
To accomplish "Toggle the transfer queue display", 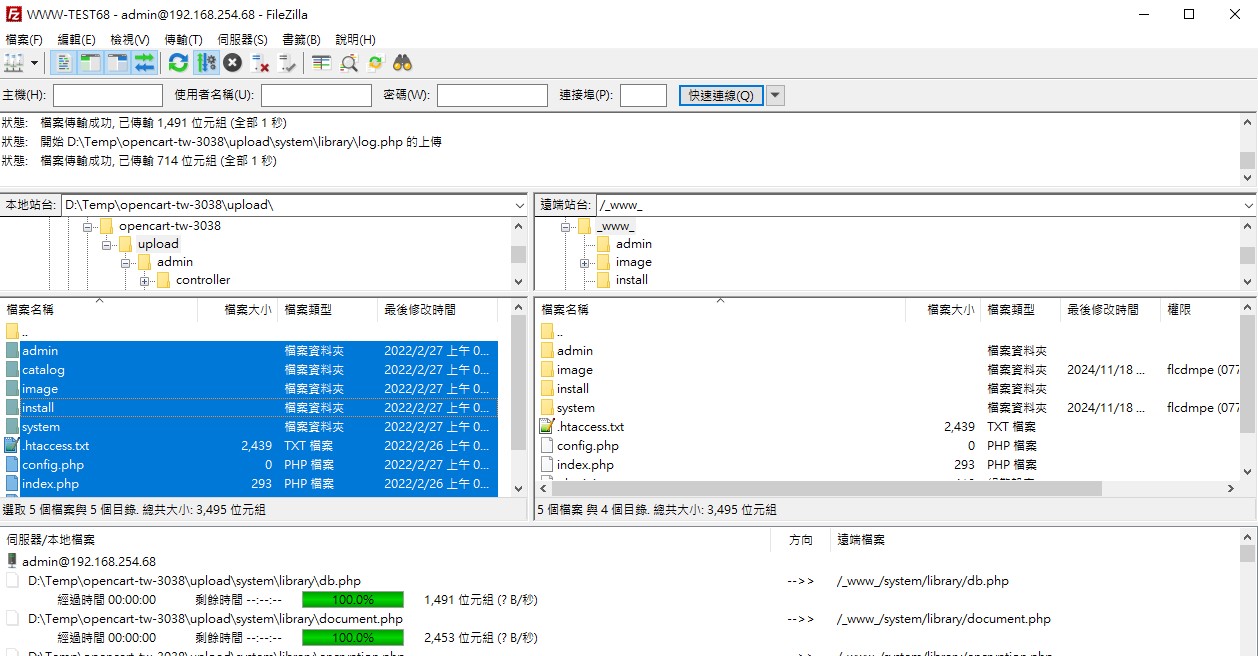I will 145,63.
